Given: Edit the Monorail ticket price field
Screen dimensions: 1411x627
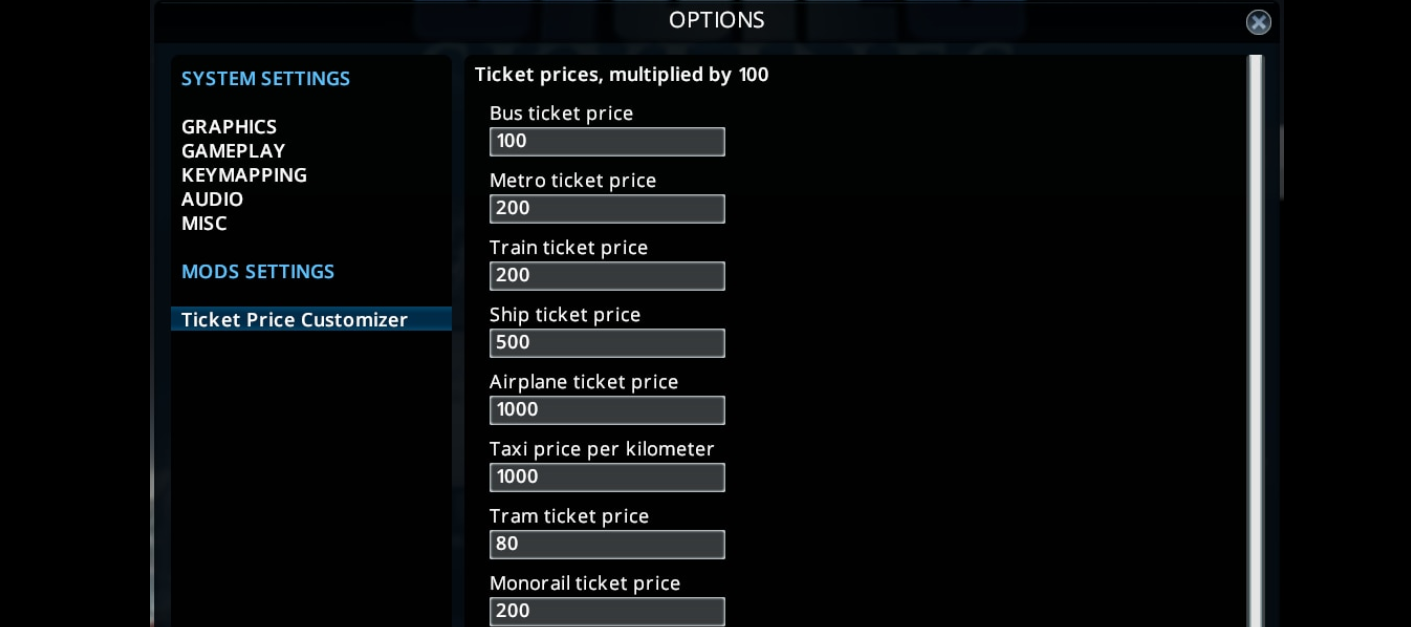Looking at the screenshot, I should [x=607, y=611].
